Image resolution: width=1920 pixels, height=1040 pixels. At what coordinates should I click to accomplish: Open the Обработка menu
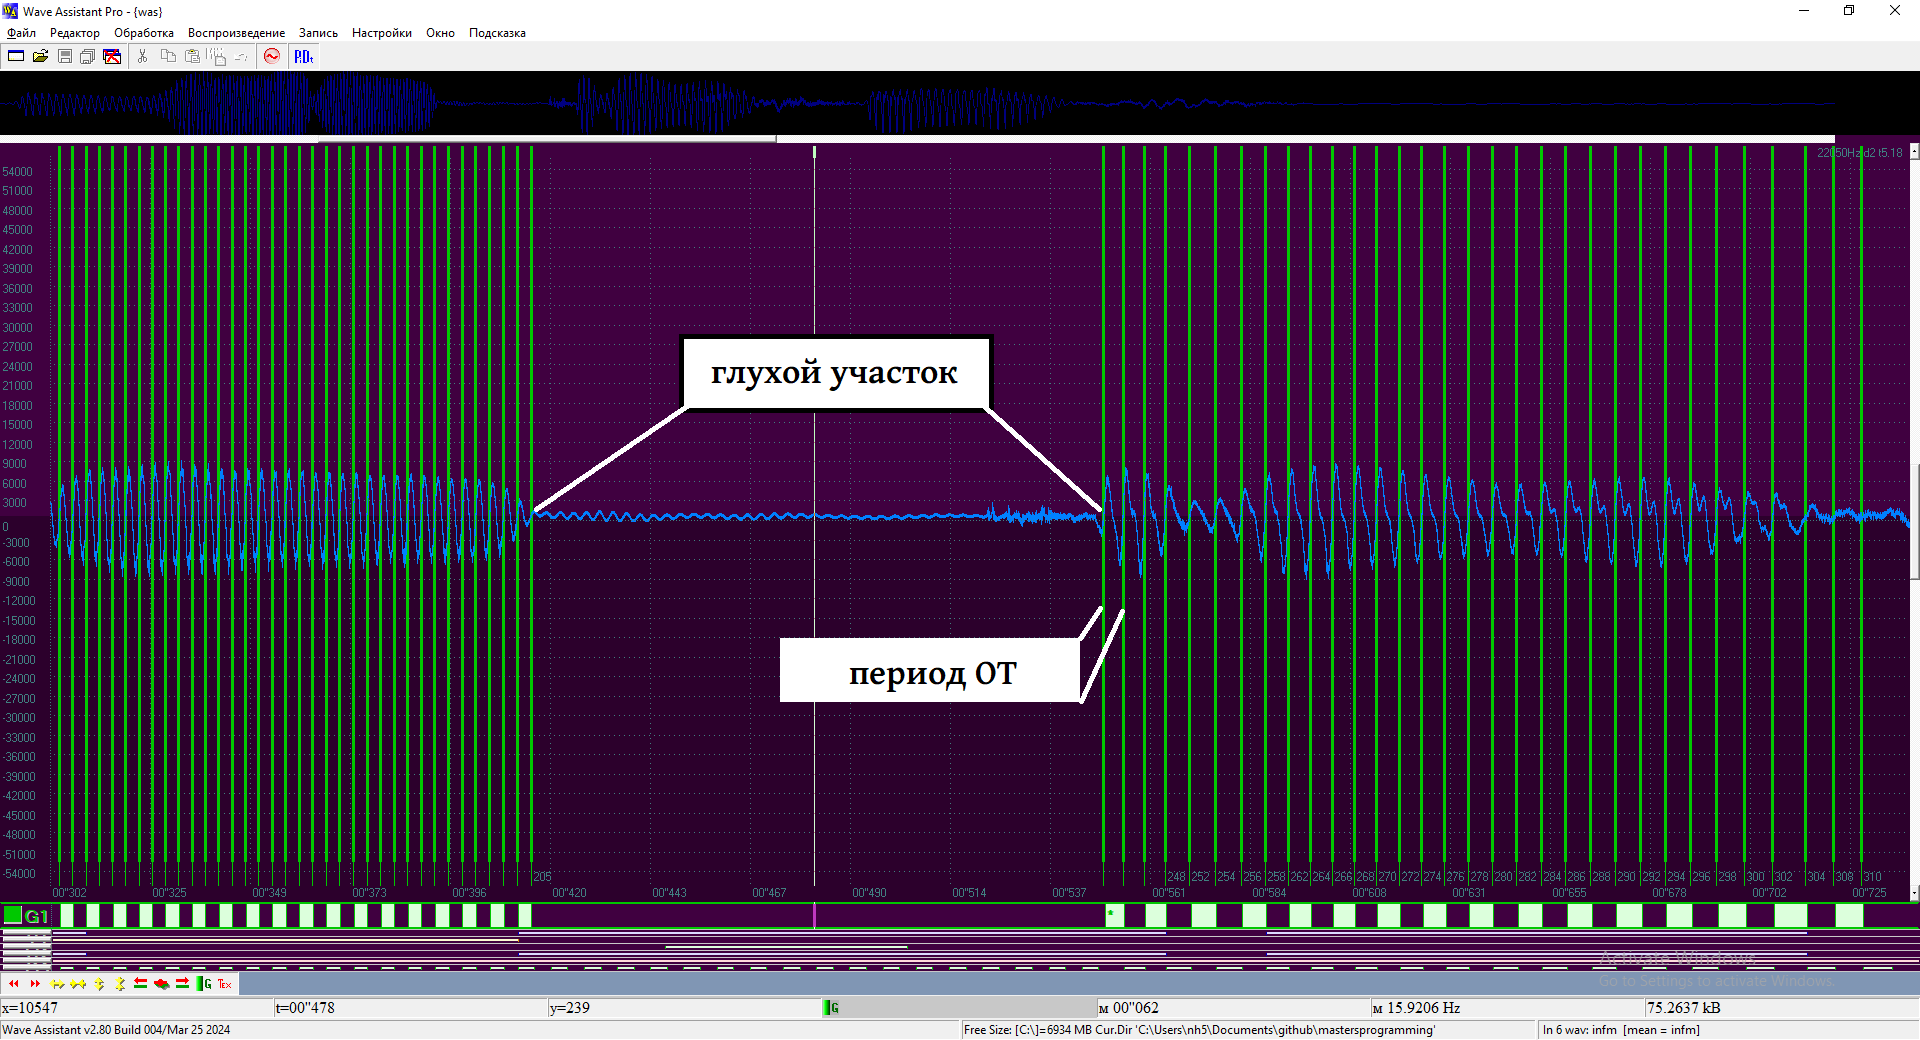pos(143,33)
